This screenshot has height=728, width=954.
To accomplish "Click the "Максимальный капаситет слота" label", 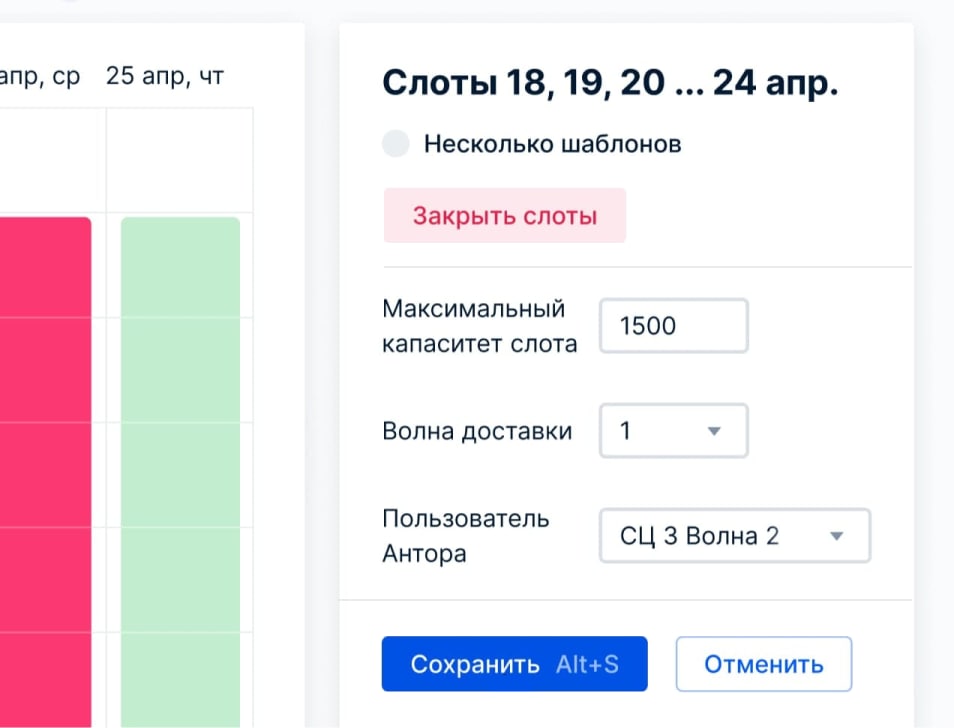I will click(x=479, y=326).
